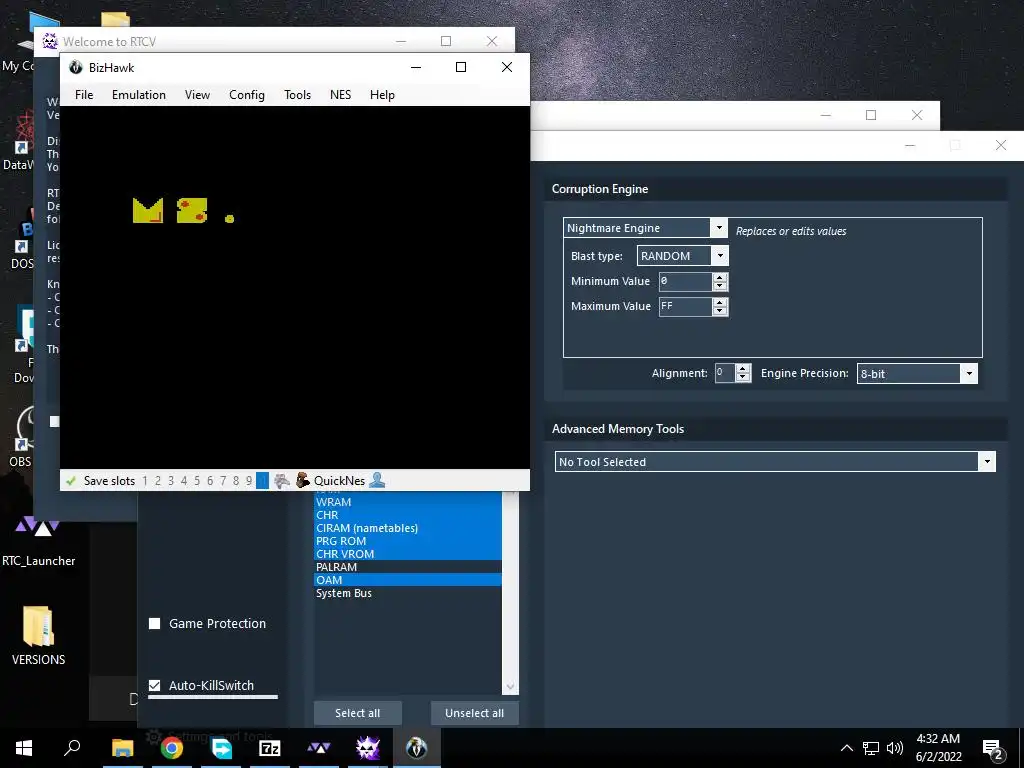Select save slot 1 in status bar
Viewport: 1024px width, 768px height.
pyautogui.click(x=145, y=481)
